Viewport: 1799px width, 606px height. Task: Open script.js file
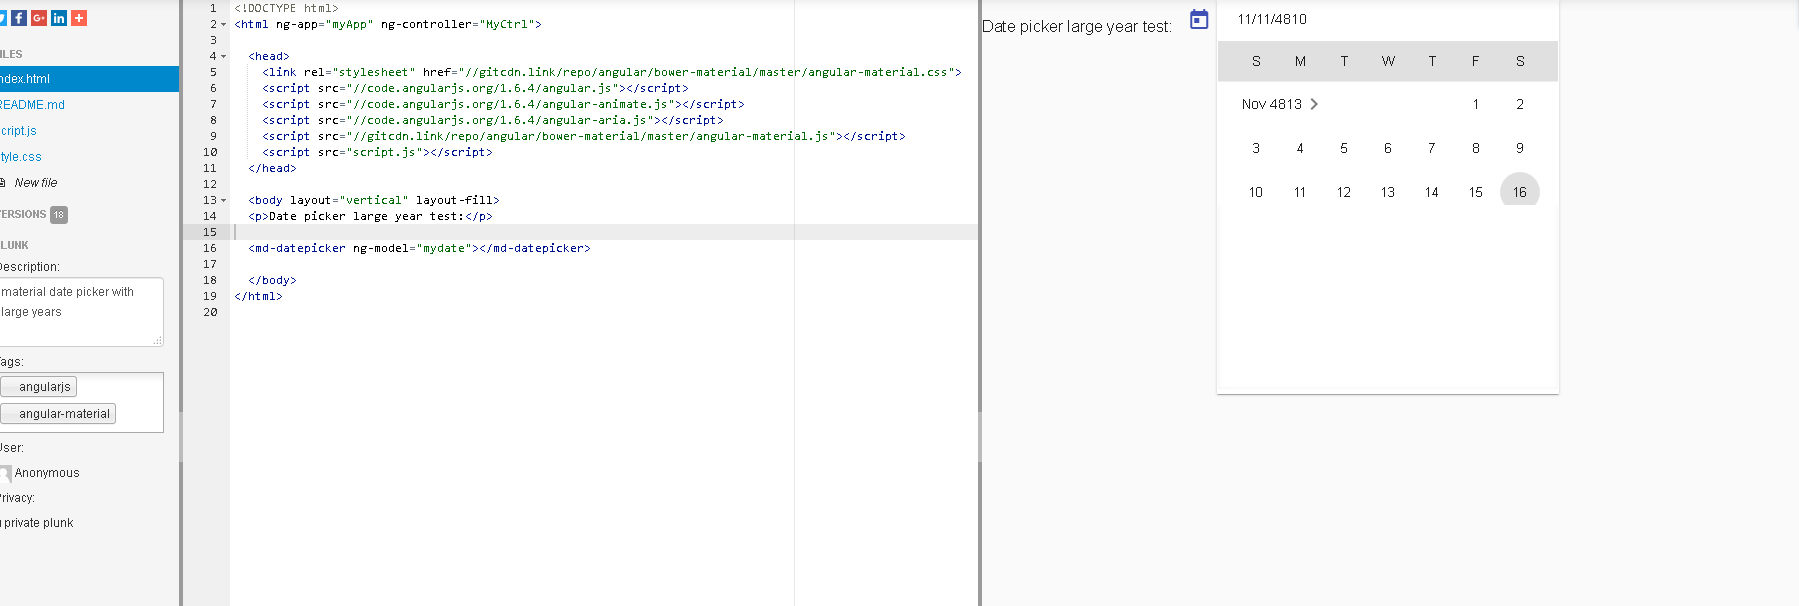coord(18,131)
